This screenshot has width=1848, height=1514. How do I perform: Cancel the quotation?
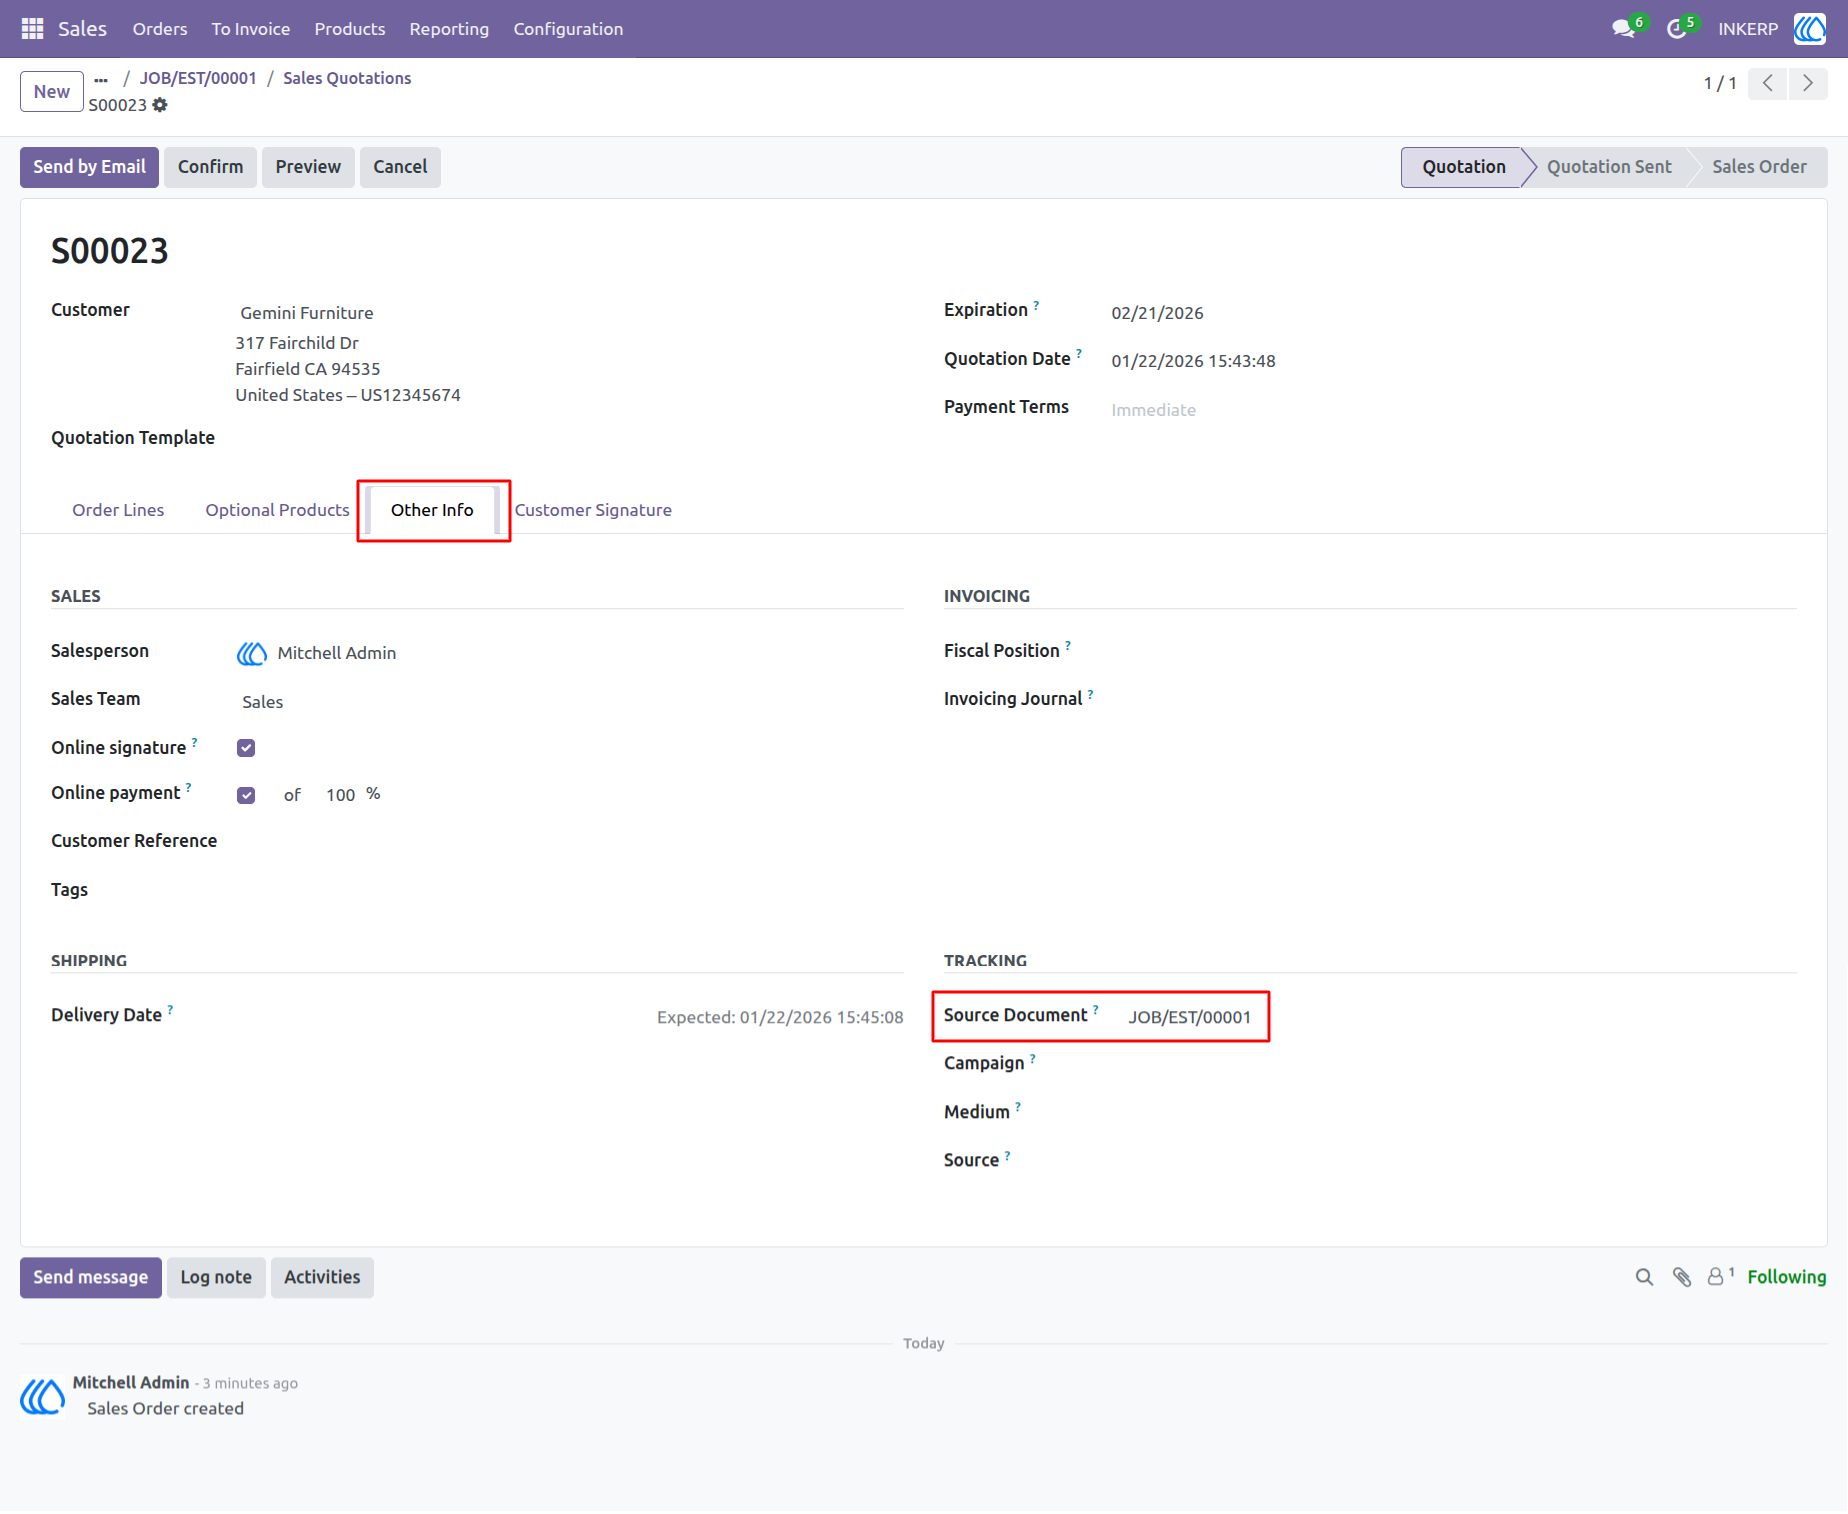[400, 167]
